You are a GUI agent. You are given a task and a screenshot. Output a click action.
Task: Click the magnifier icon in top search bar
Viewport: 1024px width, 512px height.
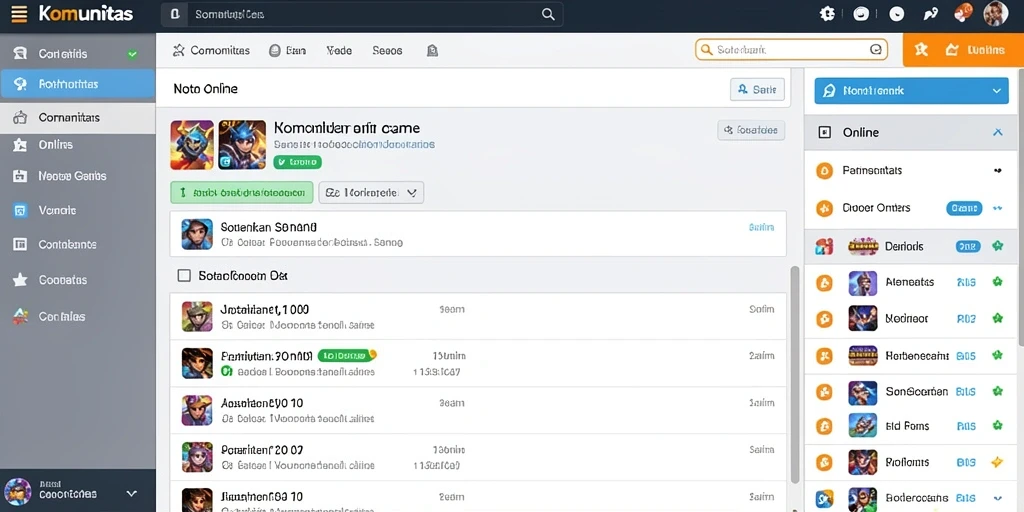pos(548,14)
